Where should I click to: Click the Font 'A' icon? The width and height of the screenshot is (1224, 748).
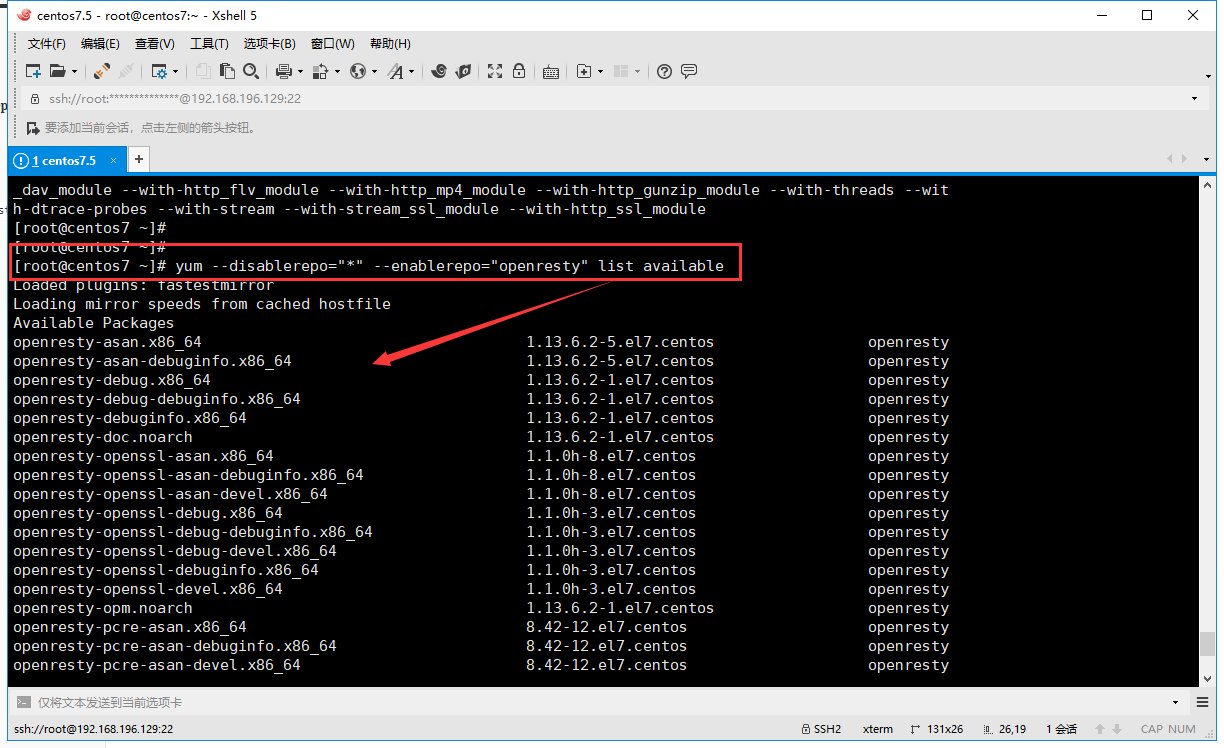coord(395,71)
